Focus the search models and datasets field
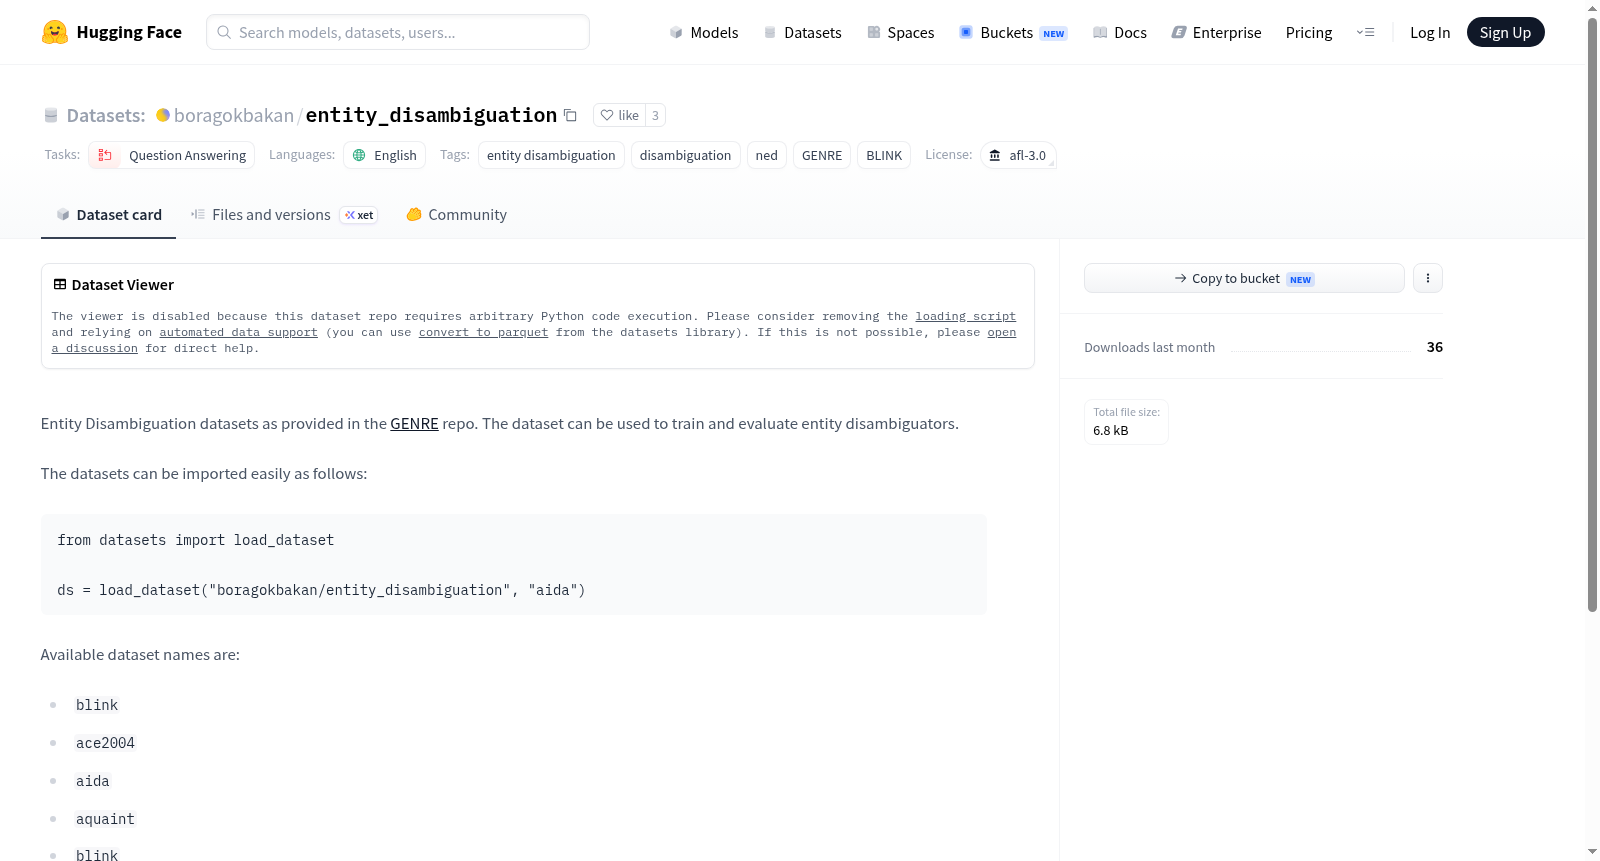The width and height of the screenshot is (1600, 861). [x=398, y=32]
